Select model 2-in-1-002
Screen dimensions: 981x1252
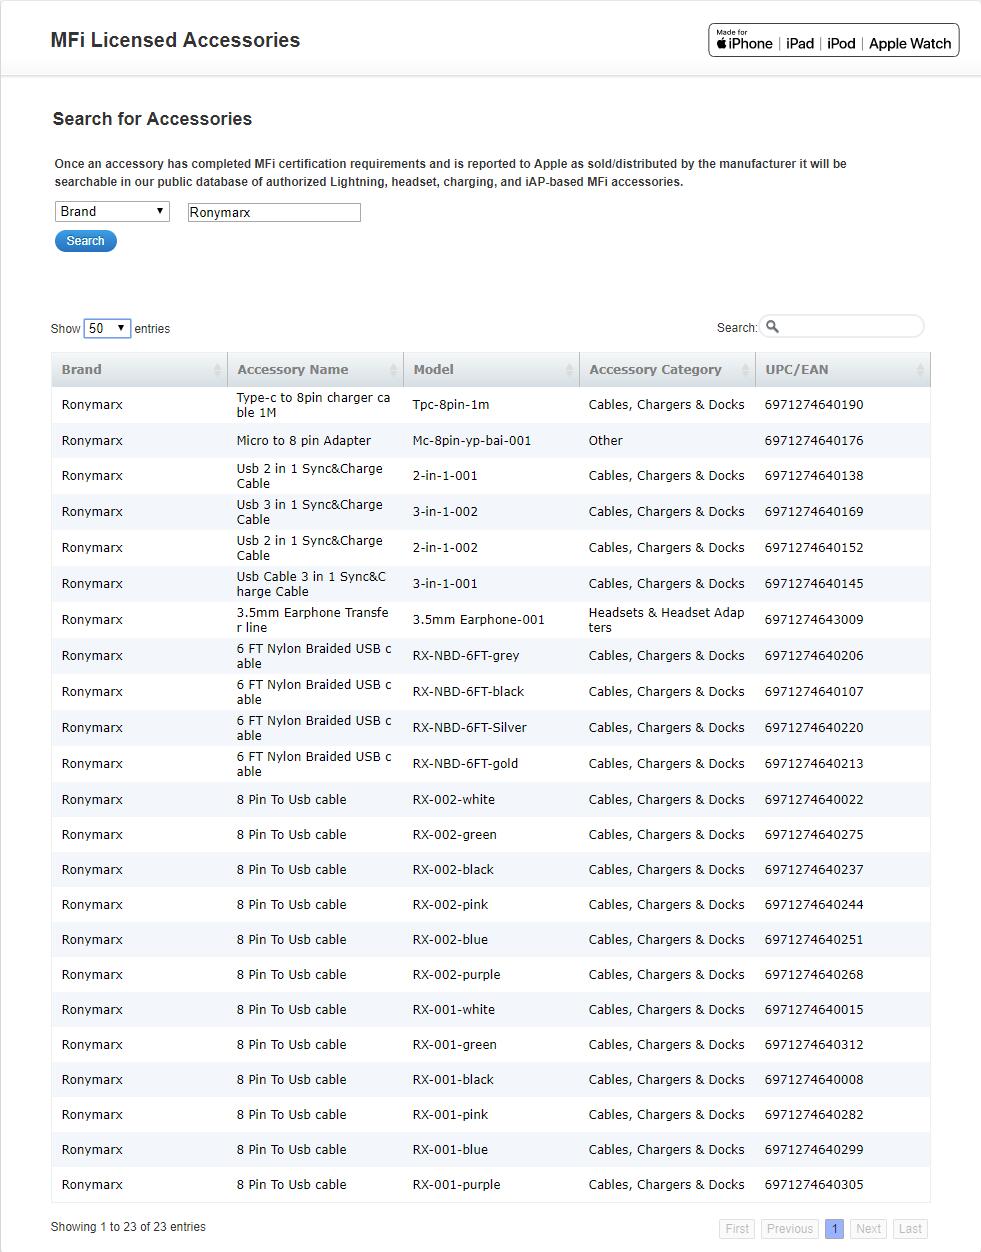[445, 548]
